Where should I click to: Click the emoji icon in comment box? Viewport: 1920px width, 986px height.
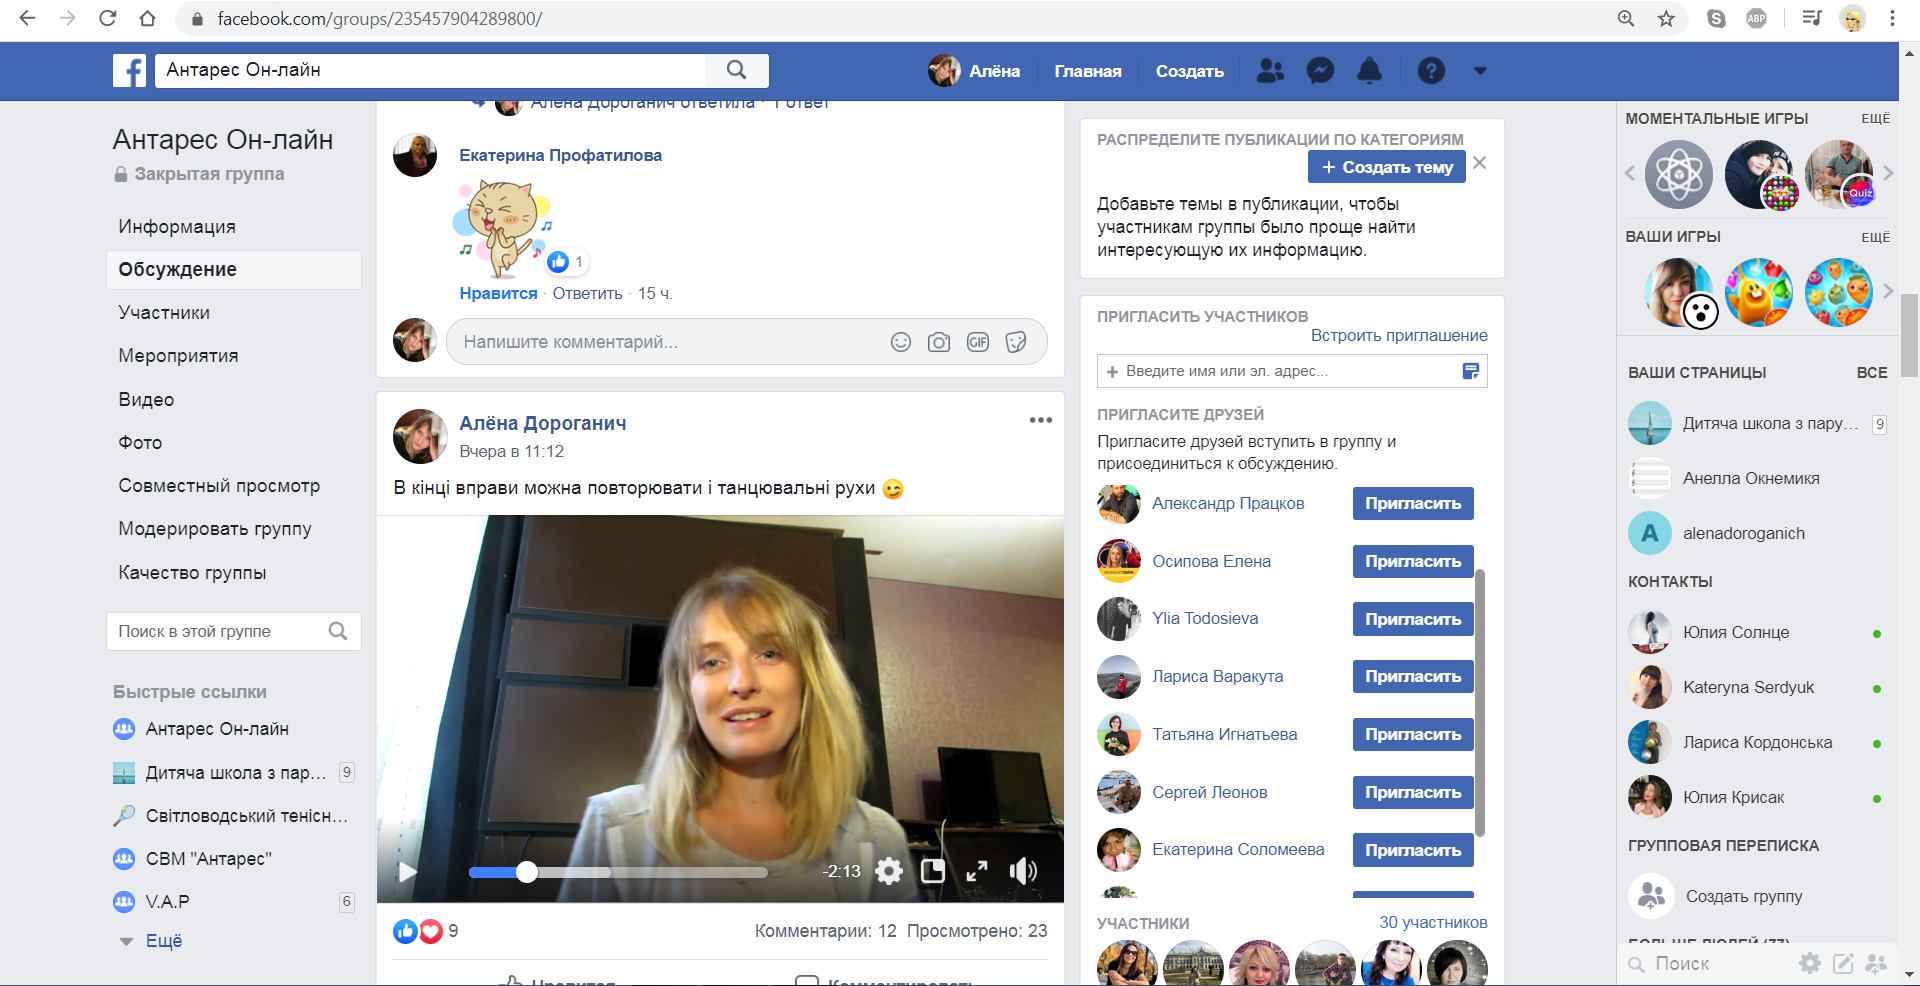901,342
